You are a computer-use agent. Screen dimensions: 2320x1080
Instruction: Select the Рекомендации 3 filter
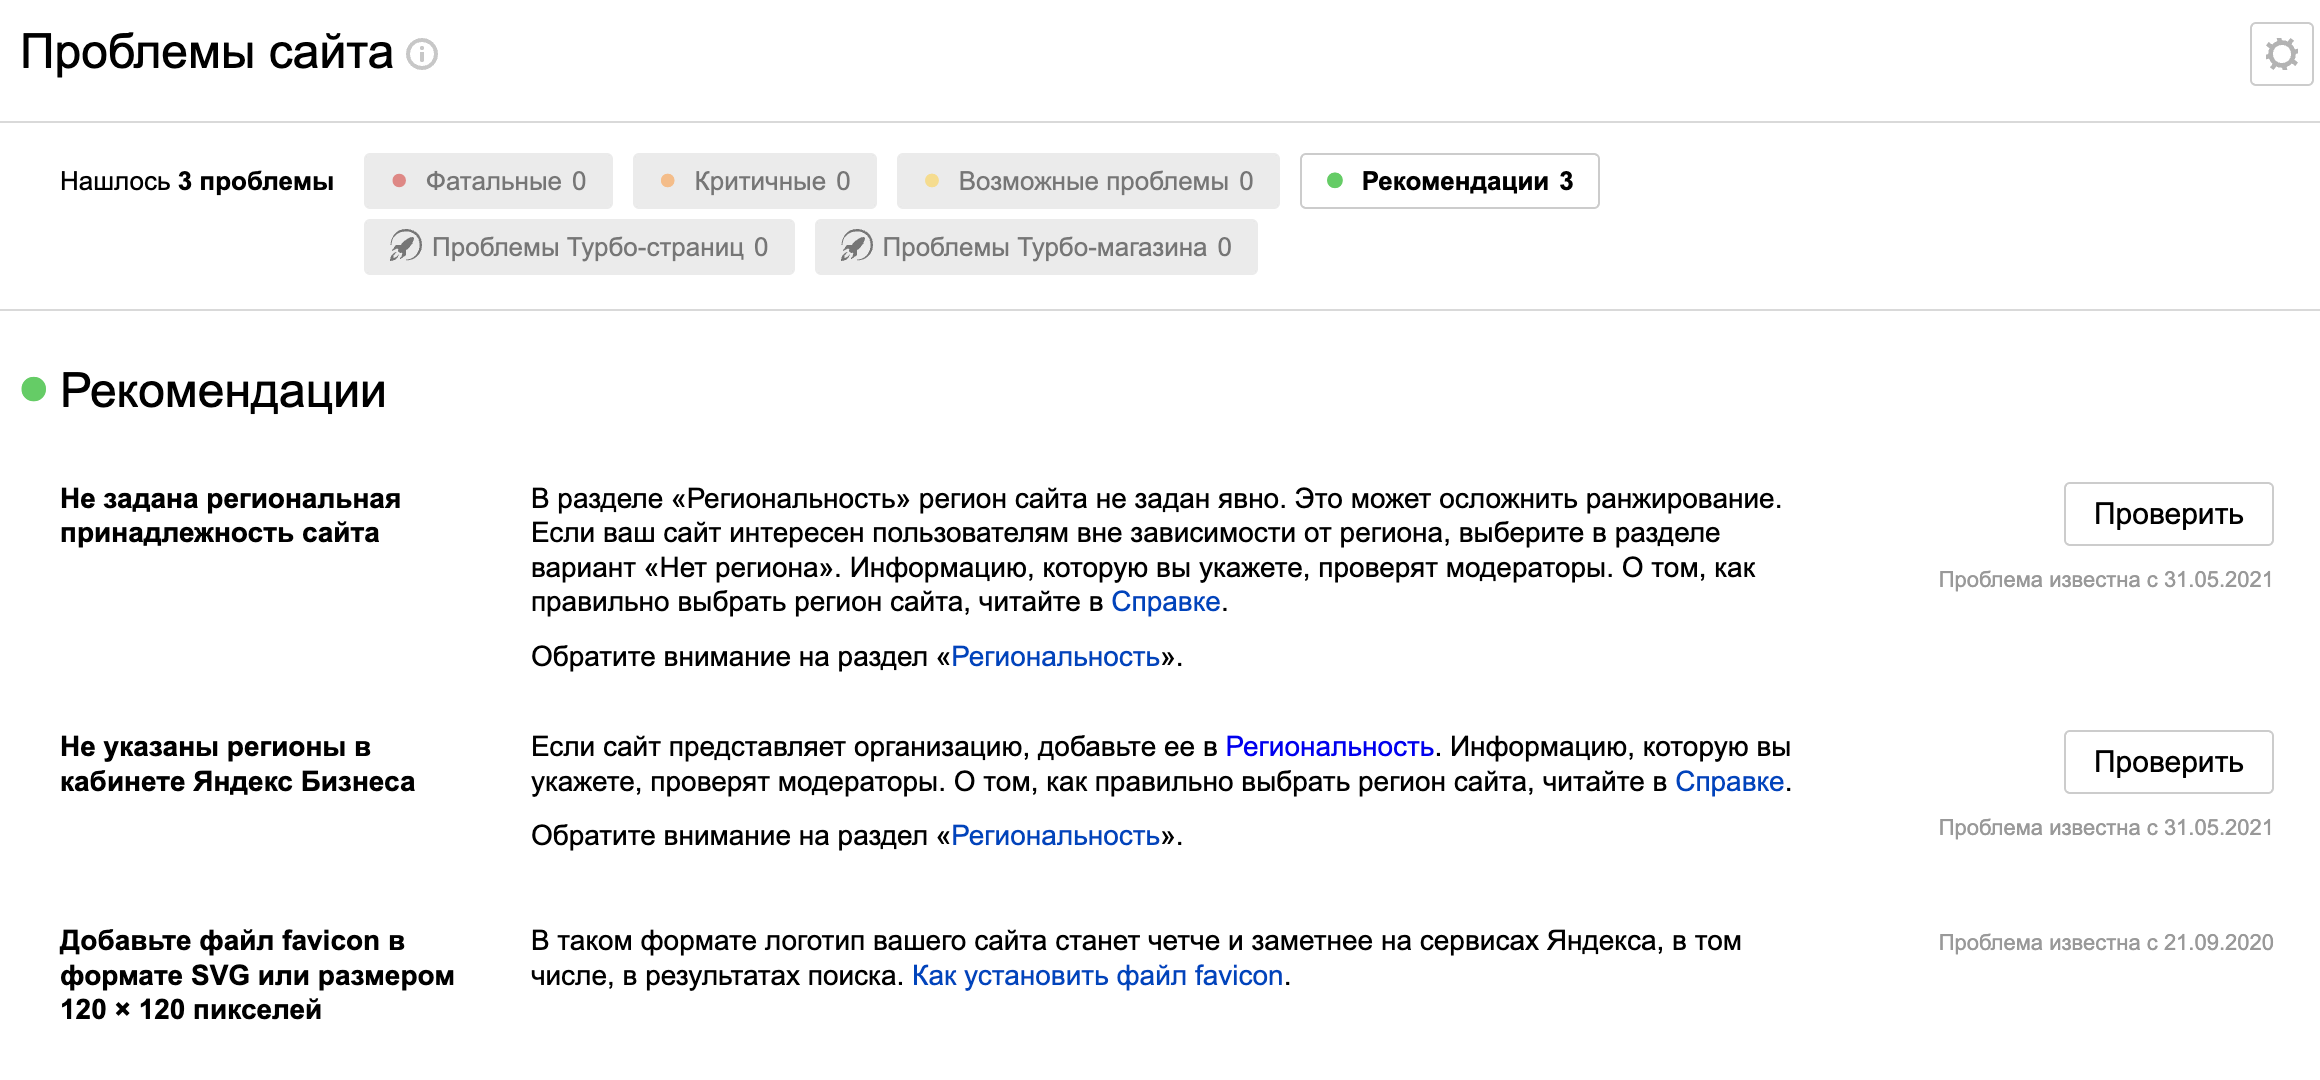coord(1449,181)
